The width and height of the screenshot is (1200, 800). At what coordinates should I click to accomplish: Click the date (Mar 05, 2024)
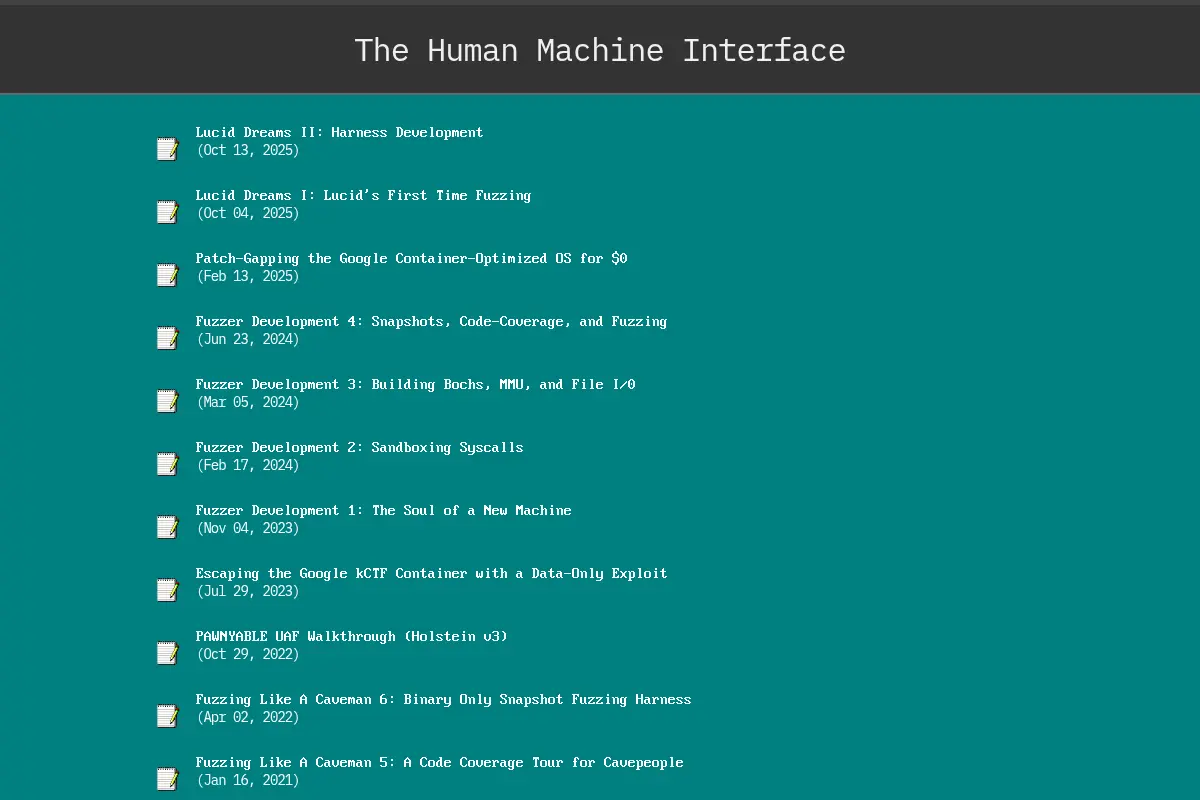(x=248, y=402)
